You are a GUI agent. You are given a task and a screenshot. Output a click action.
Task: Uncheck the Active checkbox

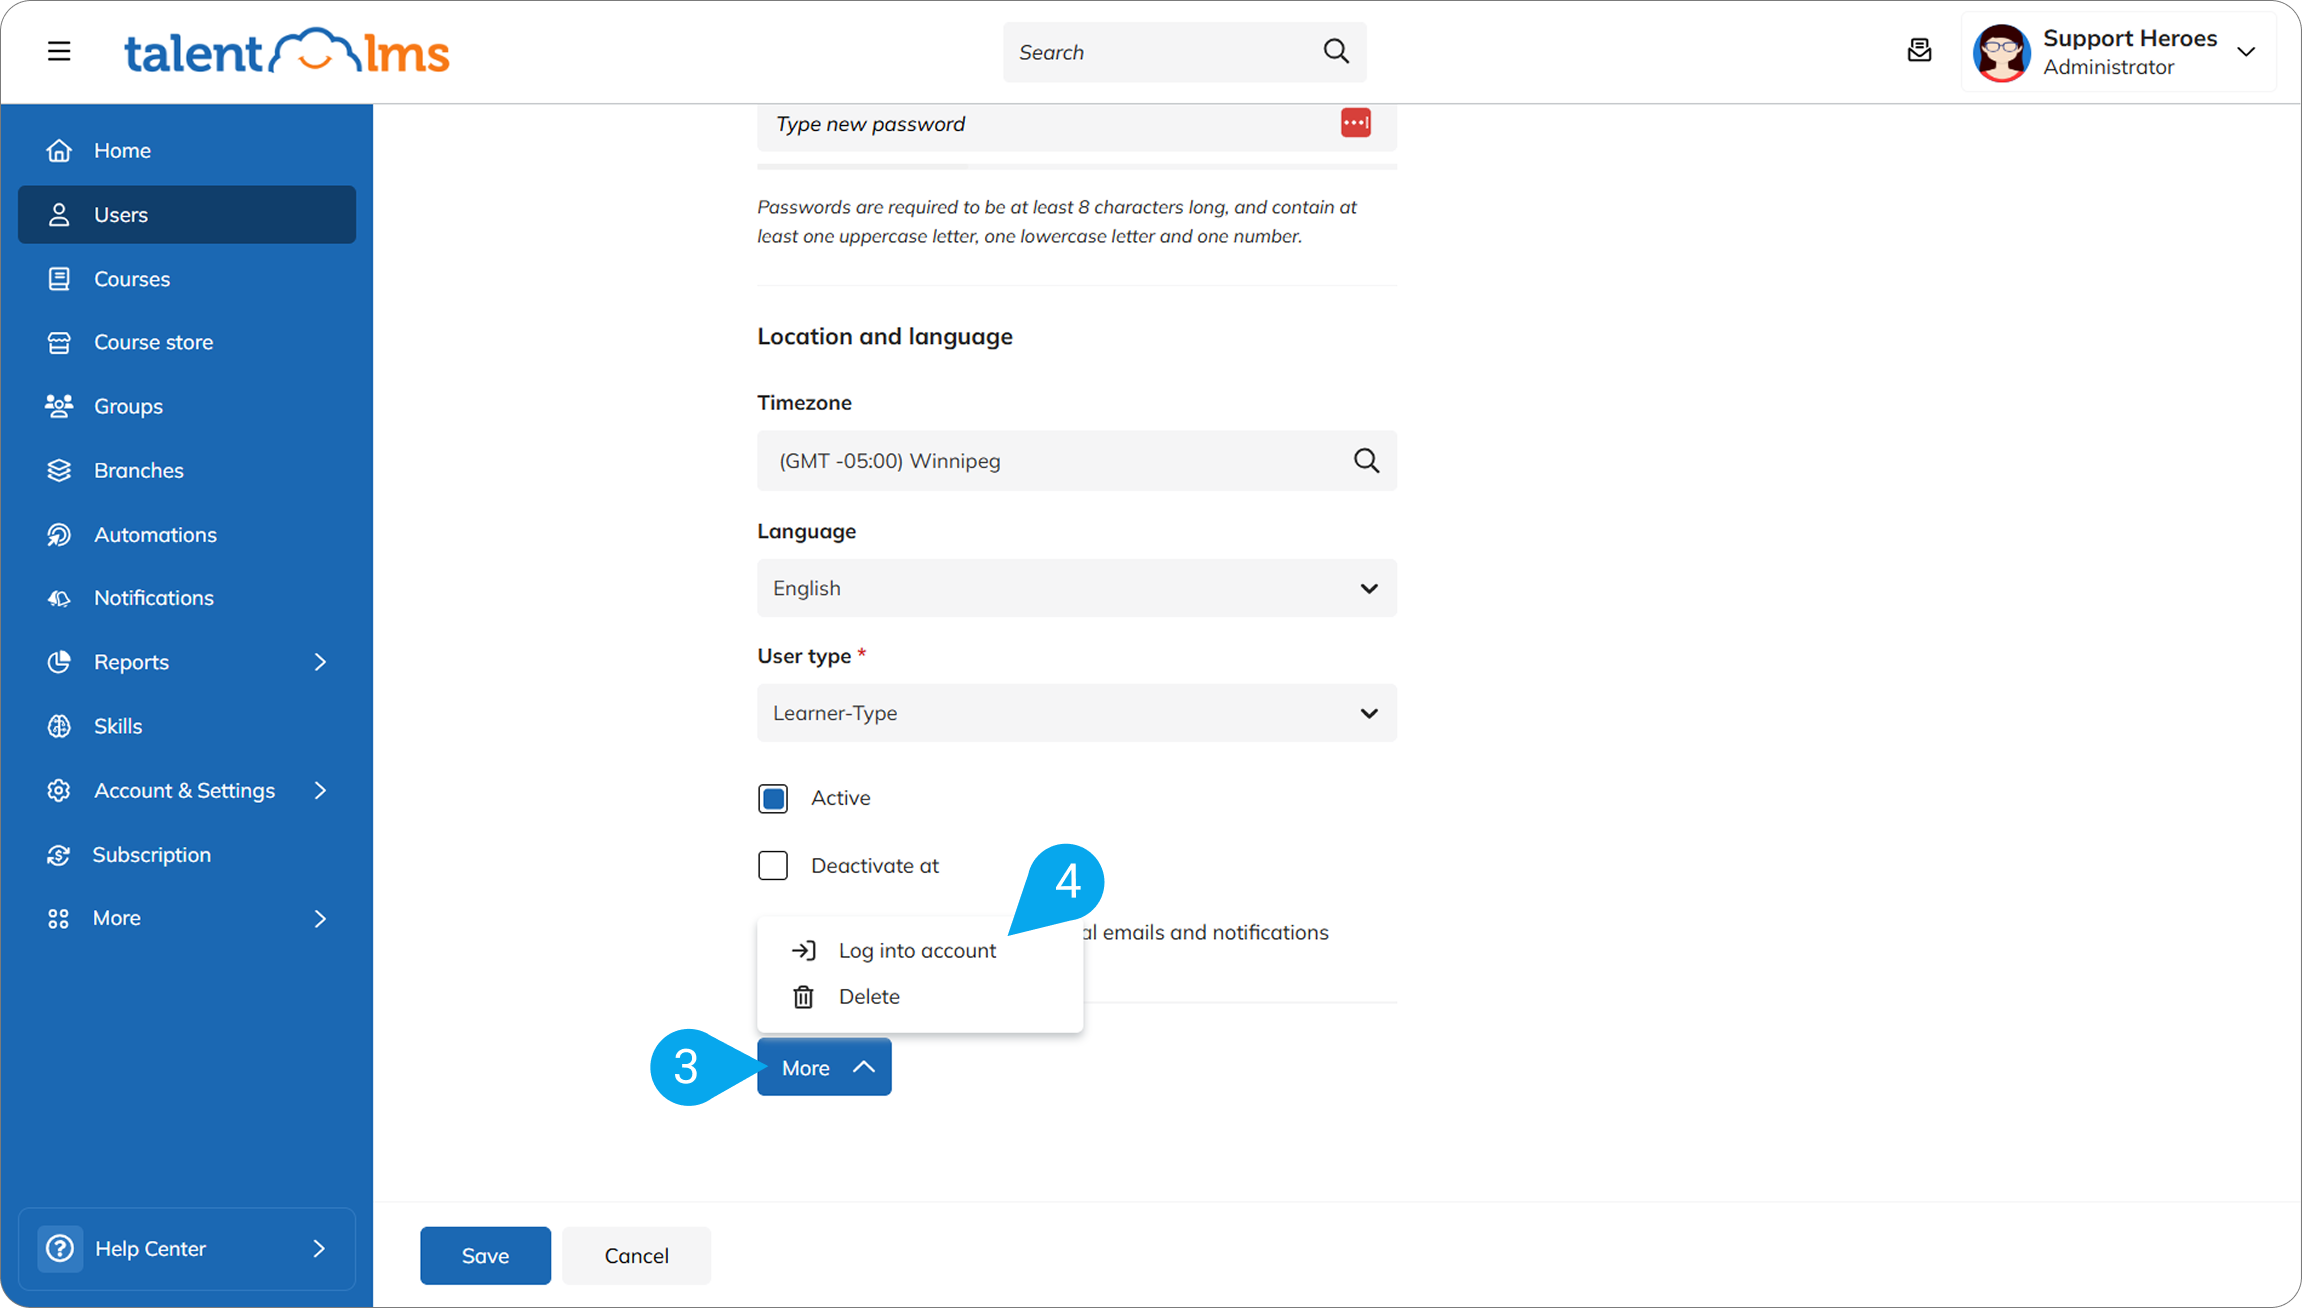pyautogui.click(x=773, y=798)
